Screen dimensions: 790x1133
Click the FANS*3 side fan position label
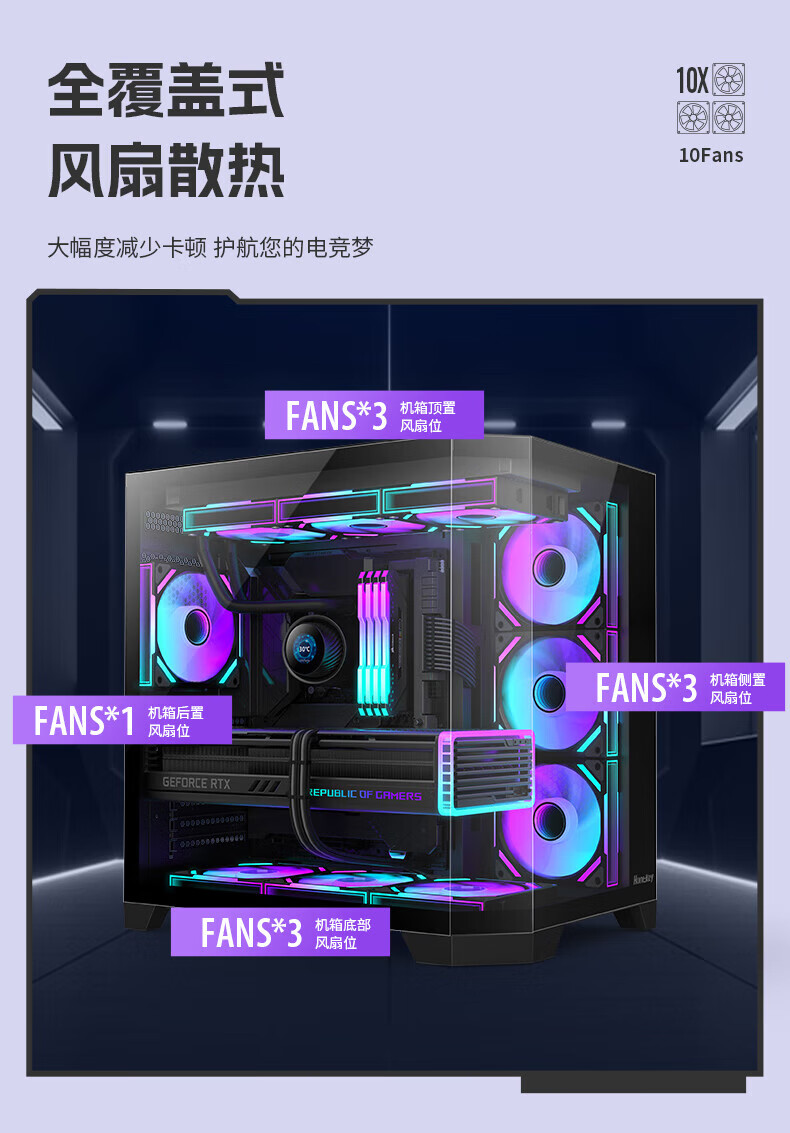[675, 687]
